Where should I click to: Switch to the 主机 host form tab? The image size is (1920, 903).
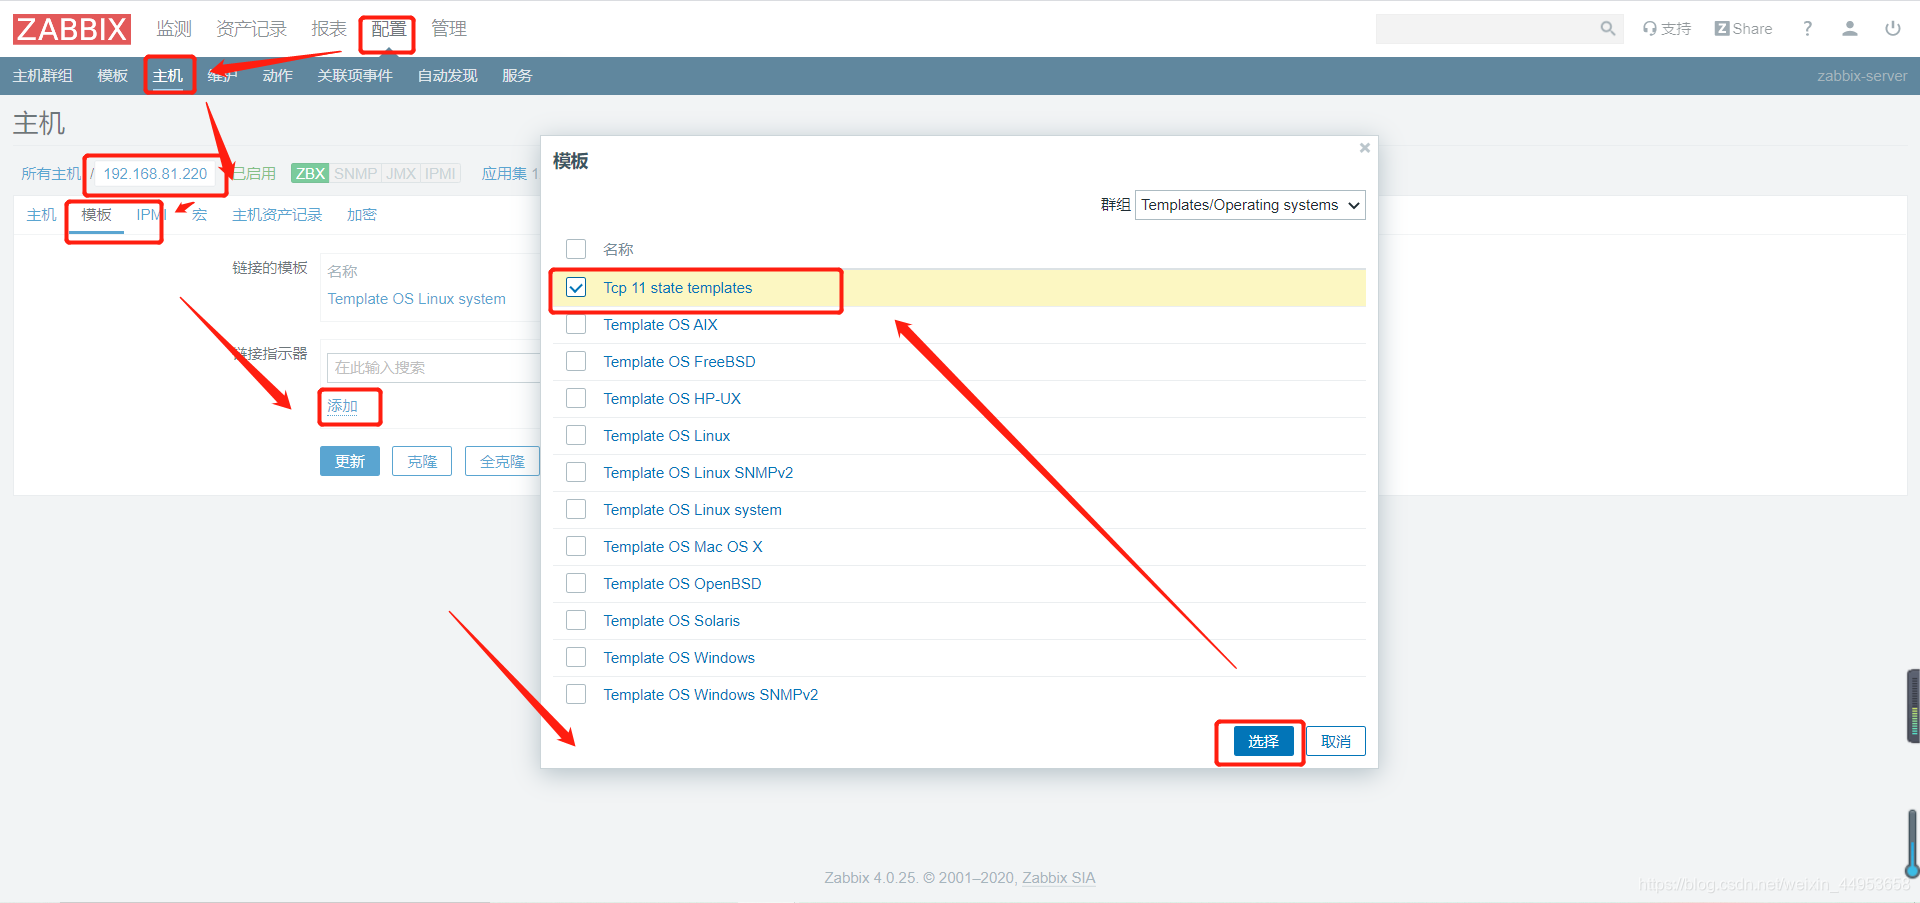(42, 215)
